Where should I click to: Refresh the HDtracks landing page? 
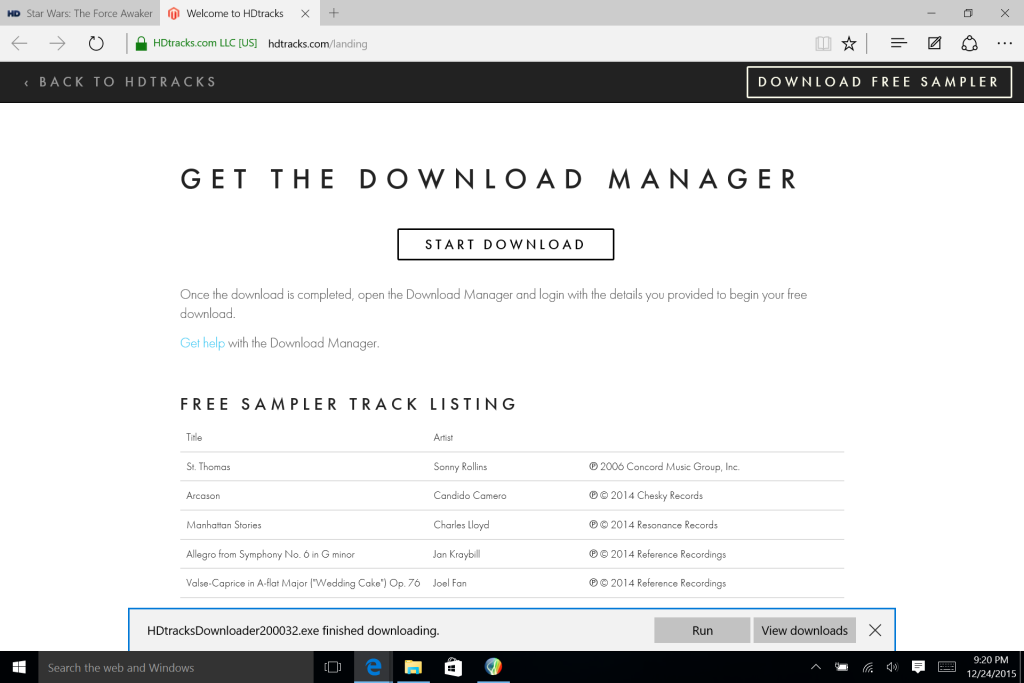[x=96, y=44]
